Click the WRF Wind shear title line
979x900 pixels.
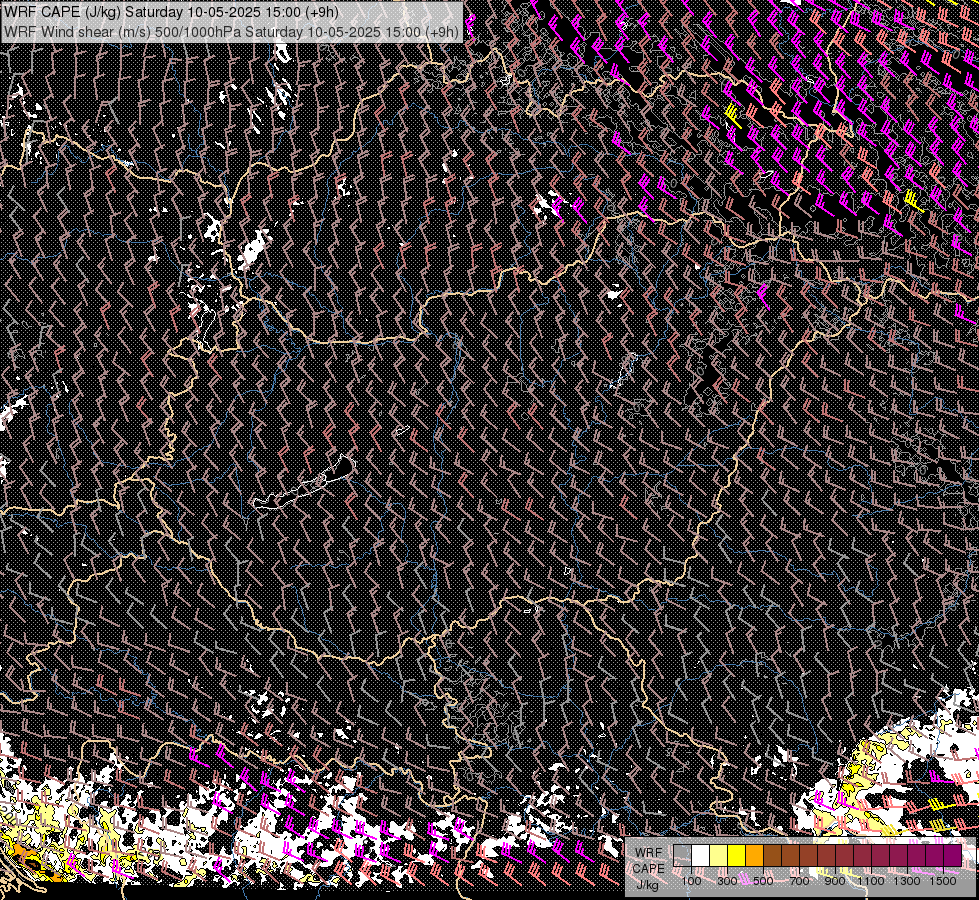(x=231, y=31)
